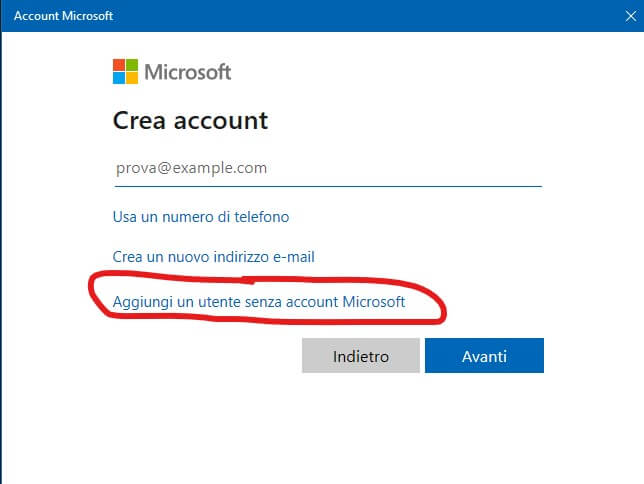The image size is (644, 484).
Task: Click the green square of the Microsoft logo
Action: (x=131, y=66)
